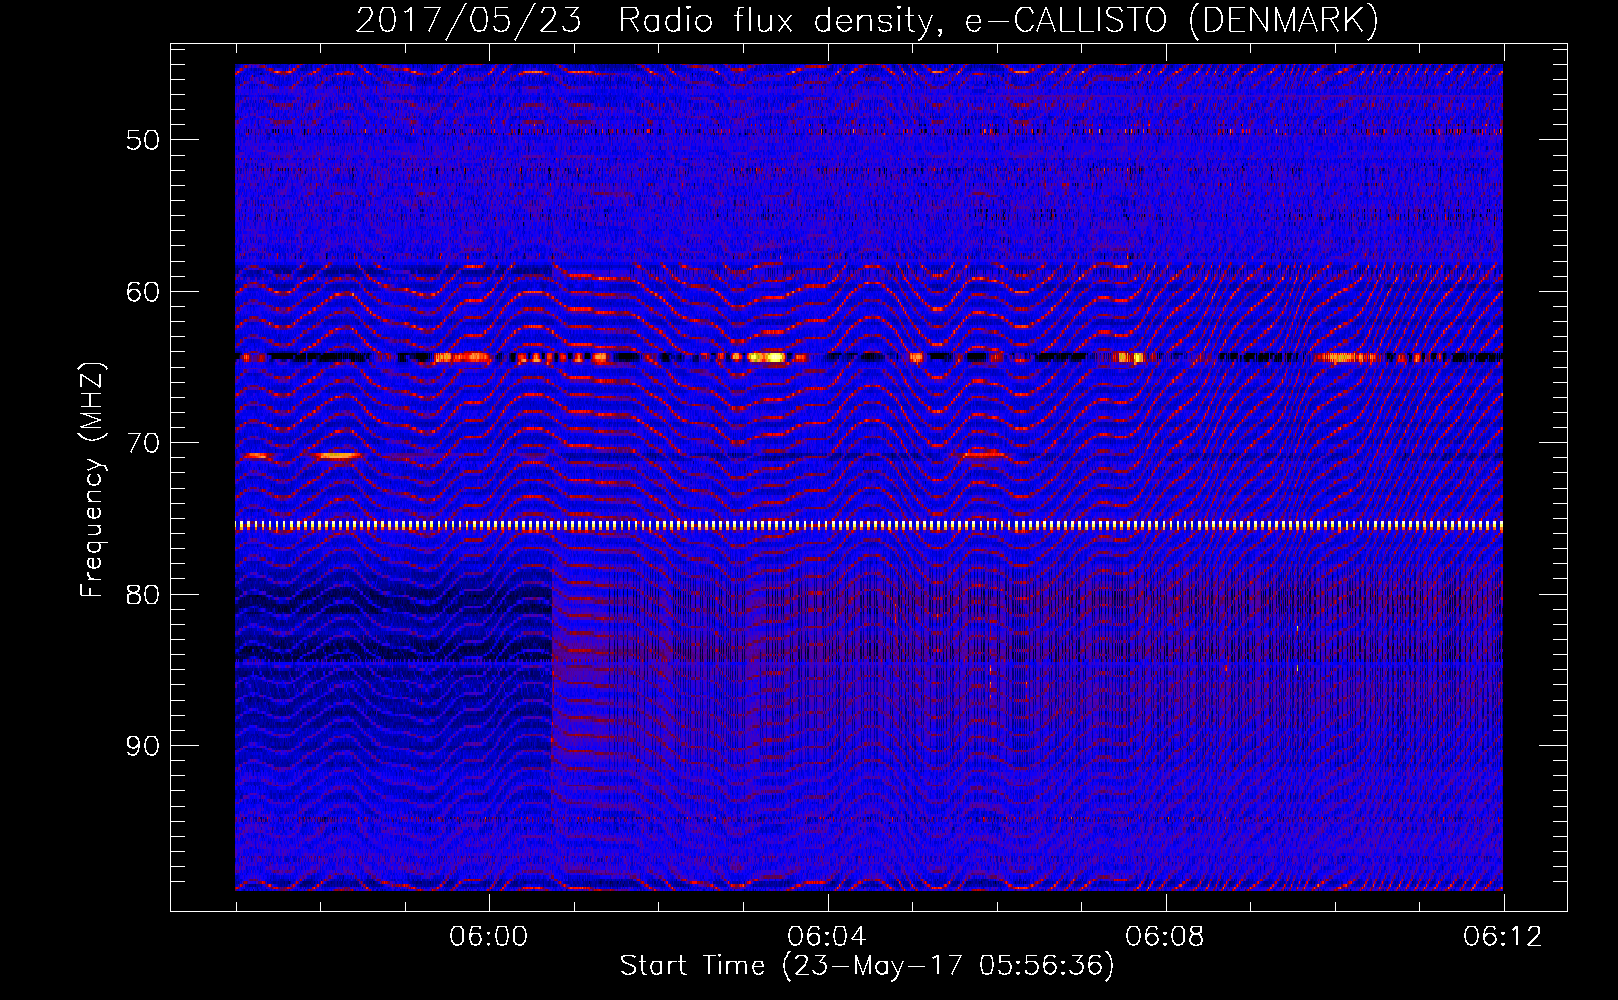Image resolution: width=1618 pixels, height=1000 pixels.
Task: Click the "Start Time (23-May-17 05:56:36)" label
Action: pyautogui.click(x=867, y=966)
